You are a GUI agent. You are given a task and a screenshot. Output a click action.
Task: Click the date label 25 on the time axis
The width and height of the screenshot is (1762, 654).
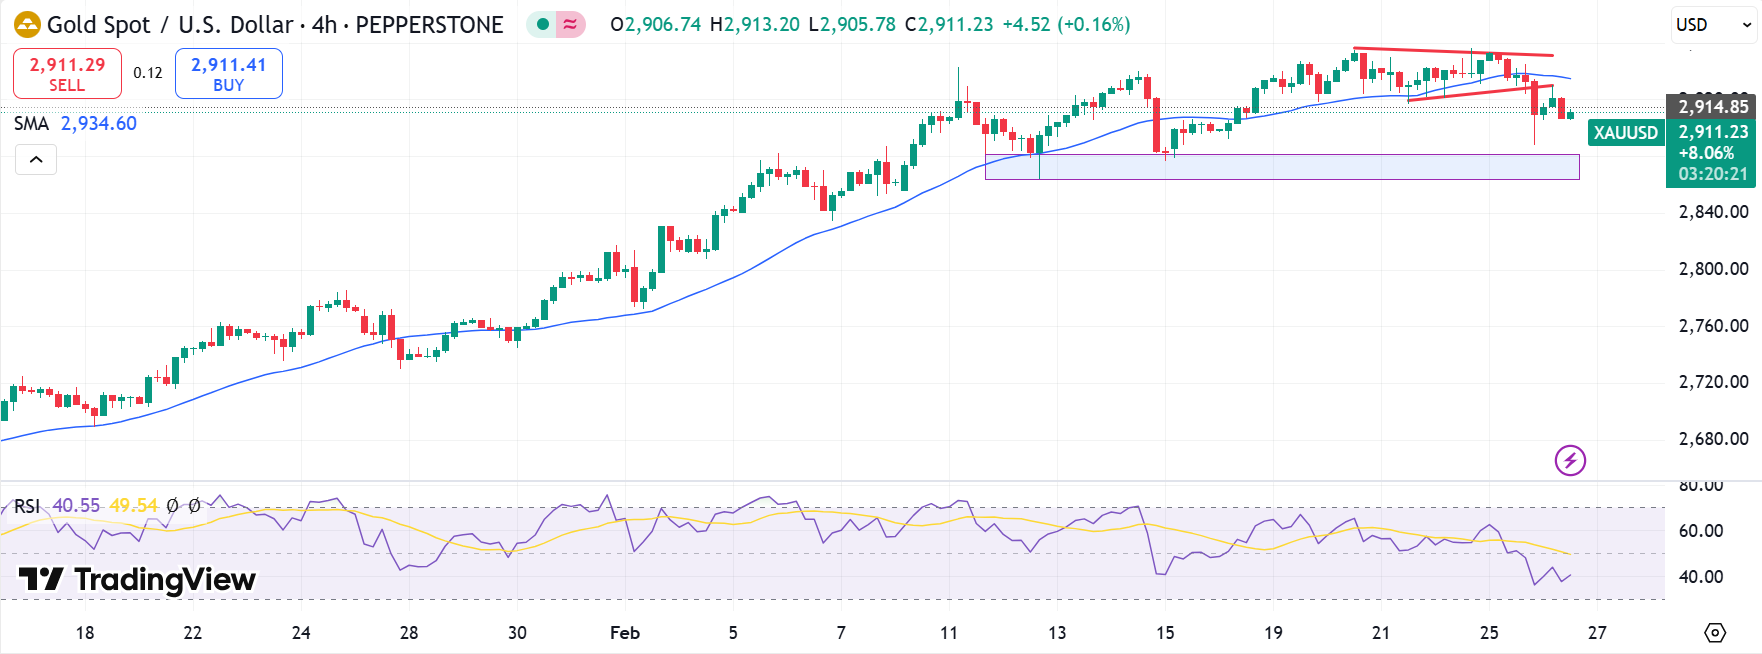1489,633
